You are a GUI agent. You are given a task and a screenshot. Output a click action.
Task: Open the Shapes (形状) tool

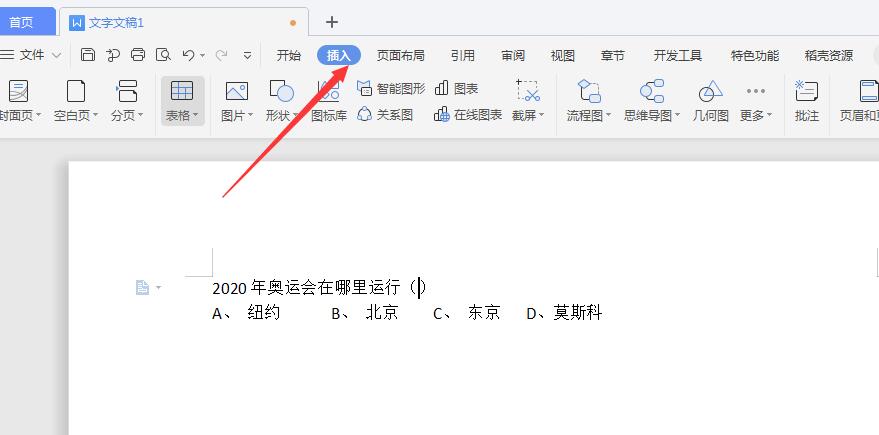point(281,100)
